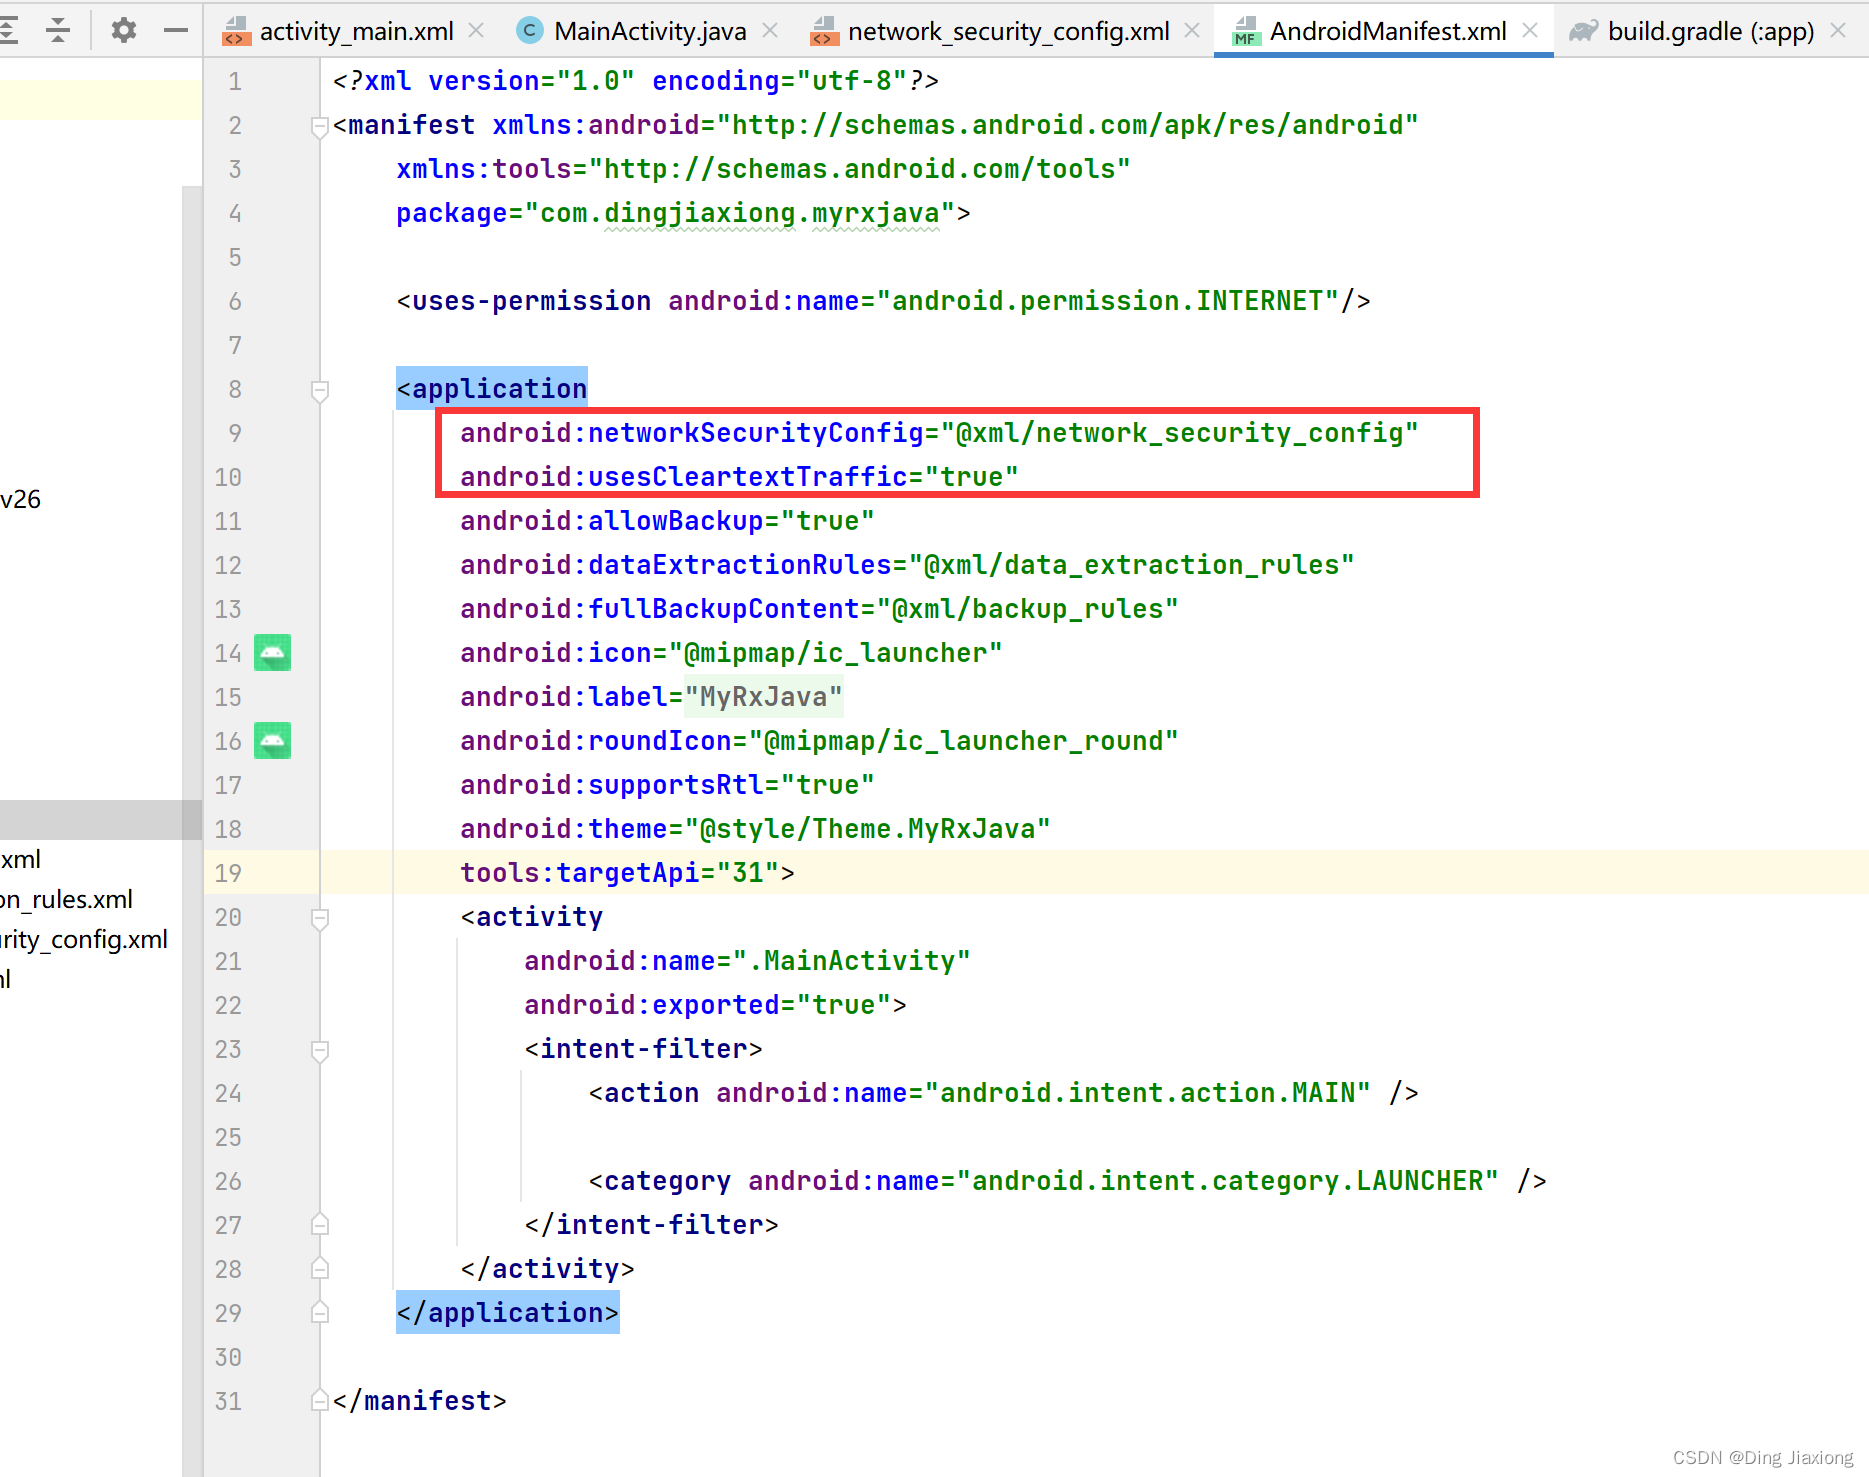This screenshot has height=1477, width=1869.
Task: Click the android:supportsRtl attribute
Action: [667, 785]
